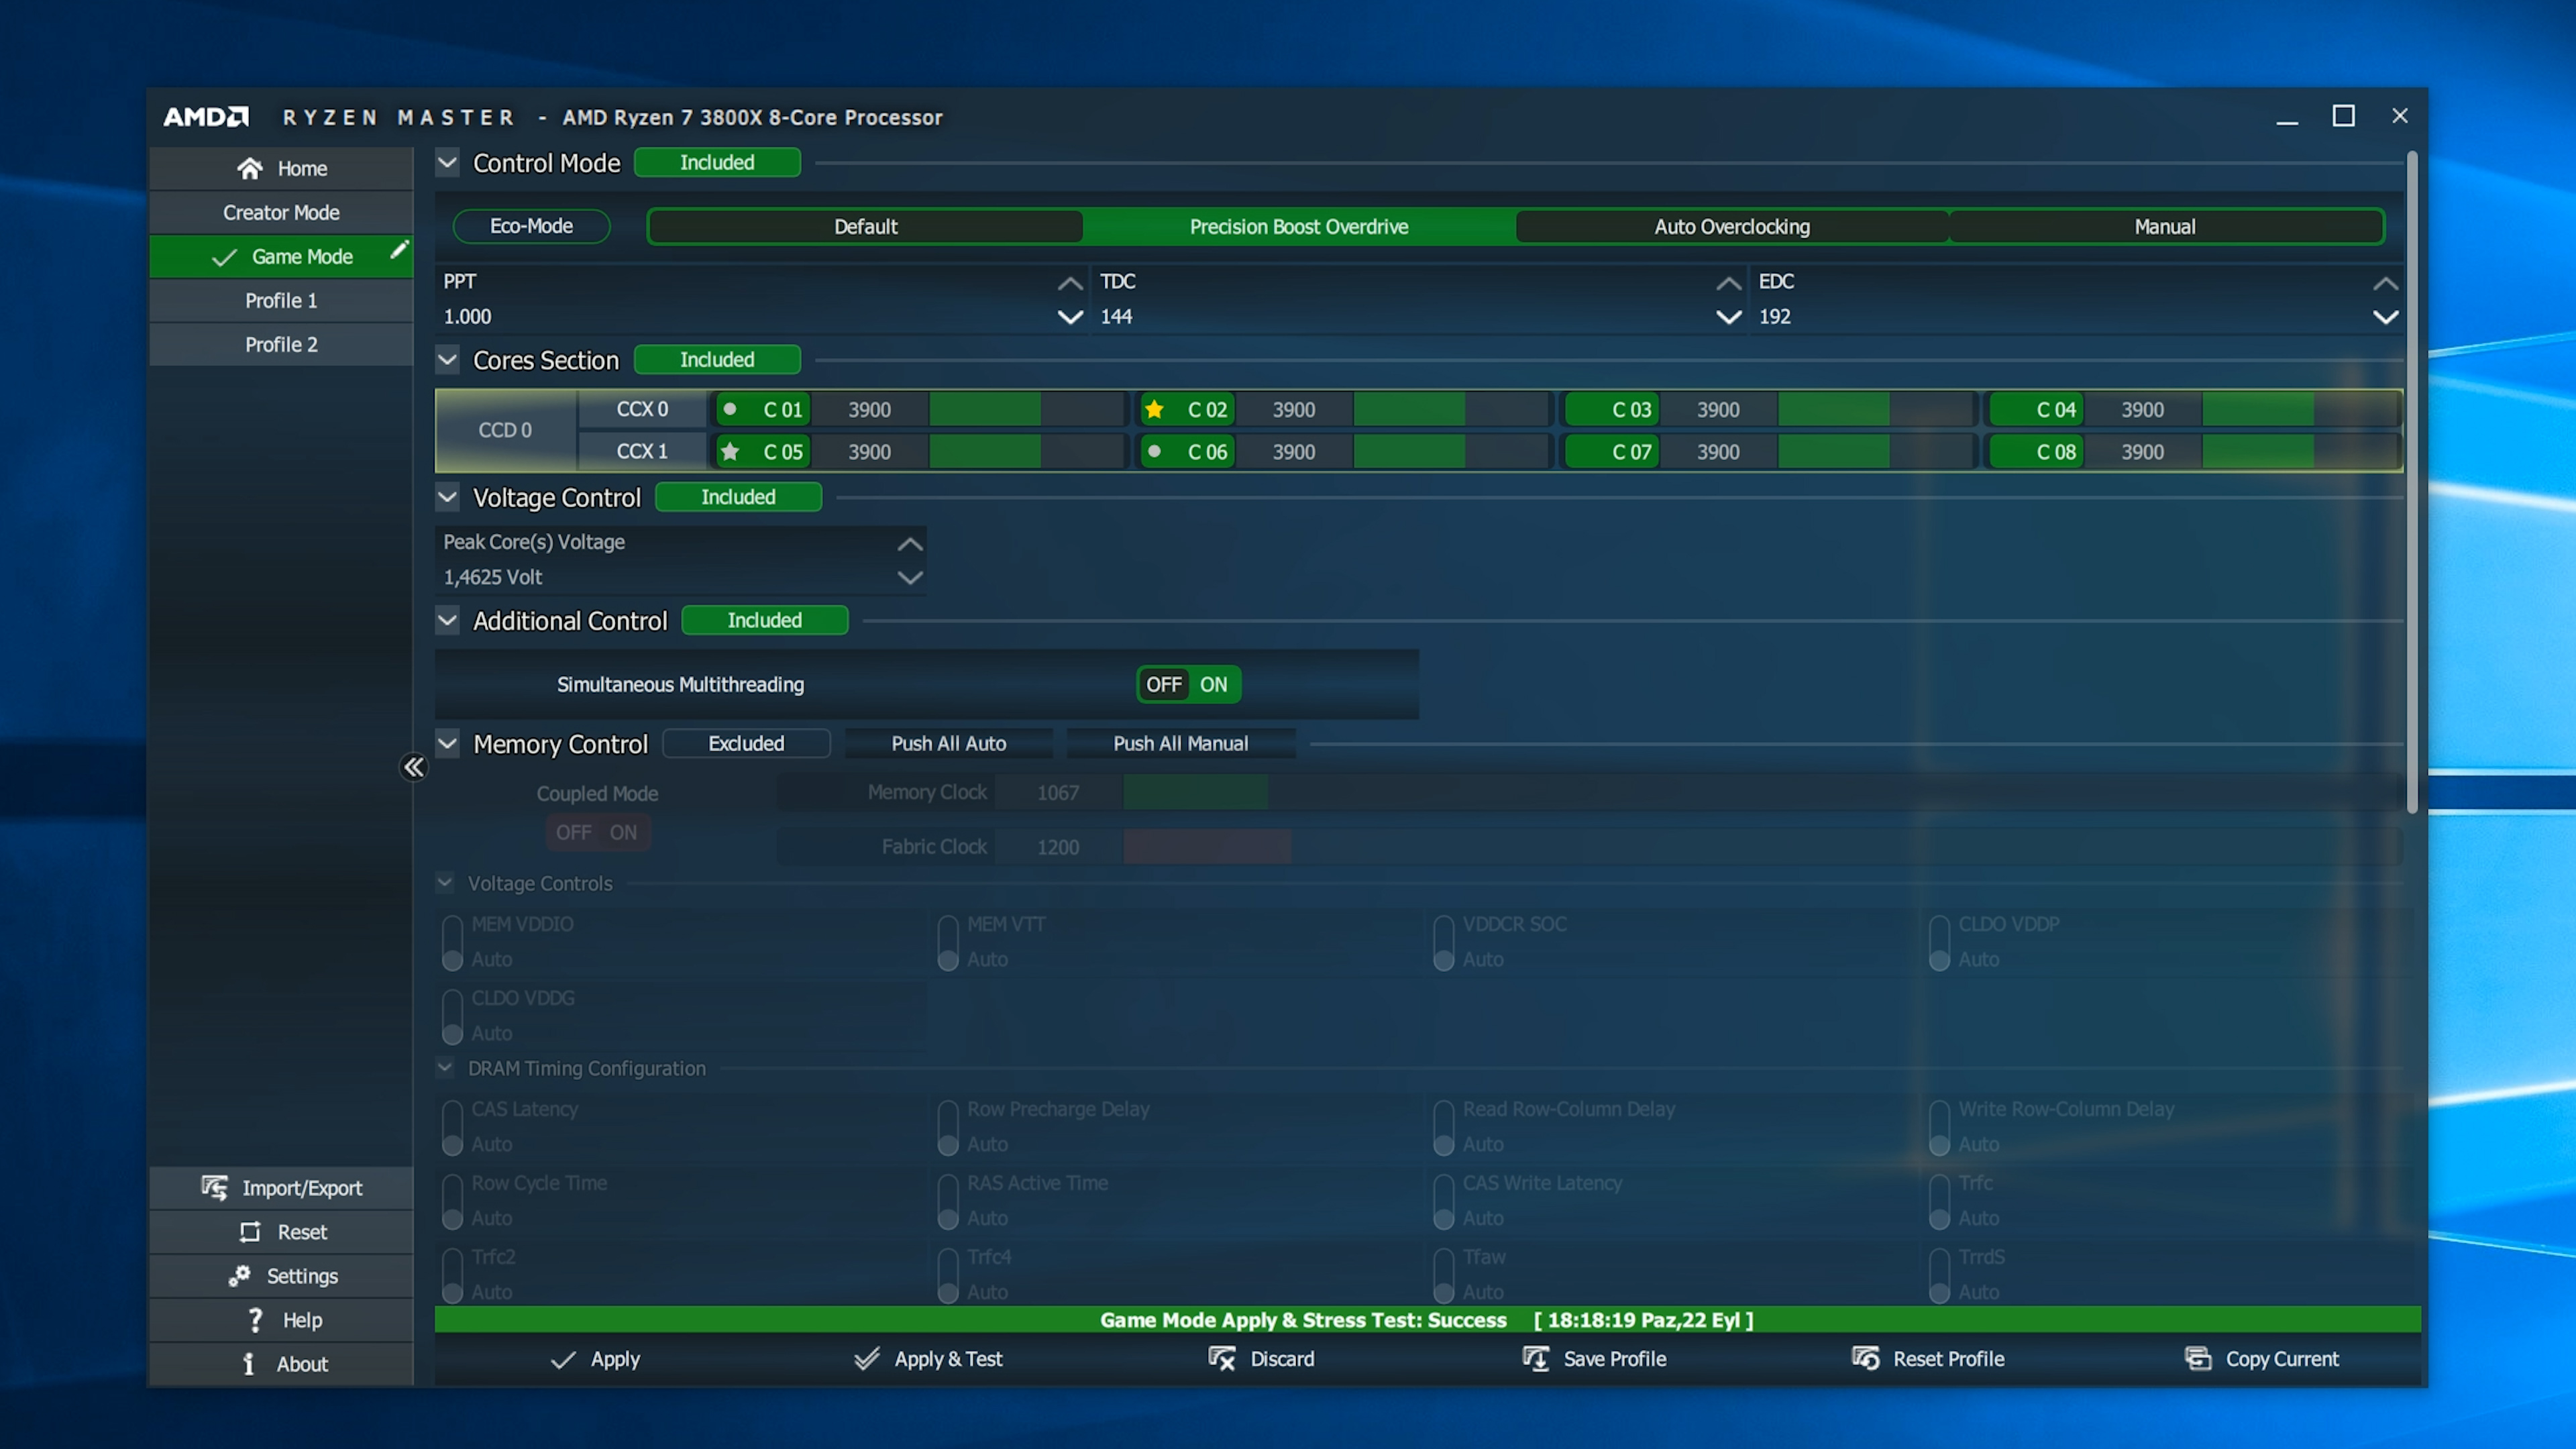Viewport: 2576px width, 1449px height.
Task: Click the gold star on core C 02
Action: point(1154,409)
